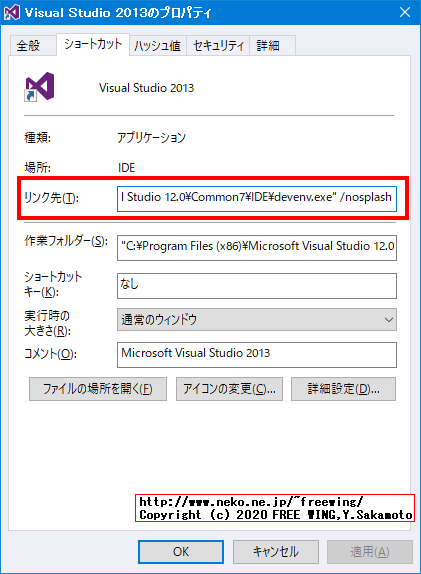421x574 pixels.
Task: Focus the ショートカットキー field
Action: pos(257,286)
